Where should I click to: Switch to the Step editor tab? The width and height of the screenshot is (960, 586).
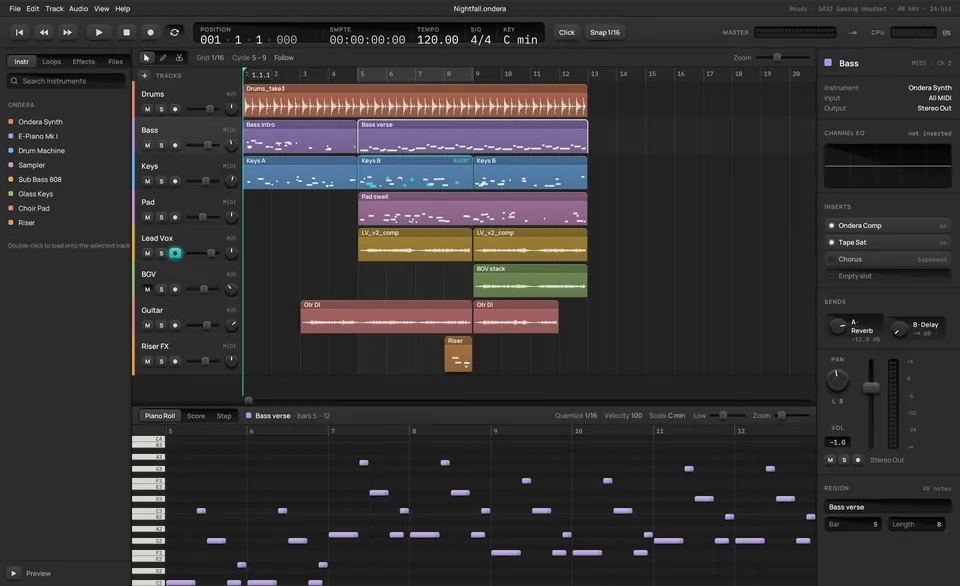(x=224, y=416)
